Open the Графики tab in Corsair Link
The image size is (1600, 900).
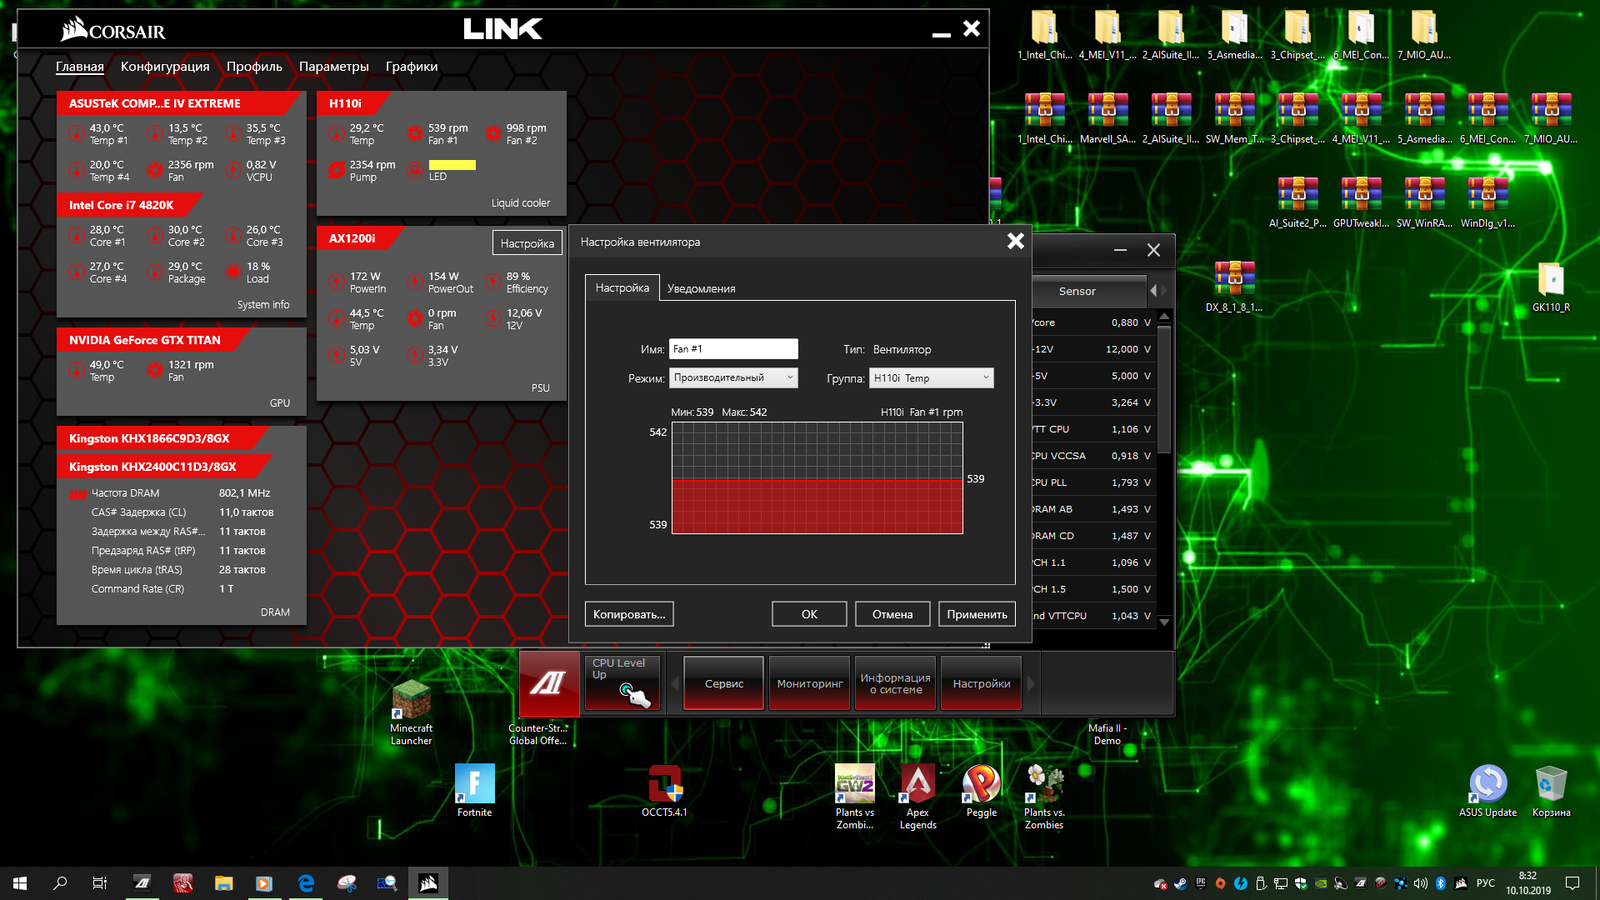(x=412, y=67)
